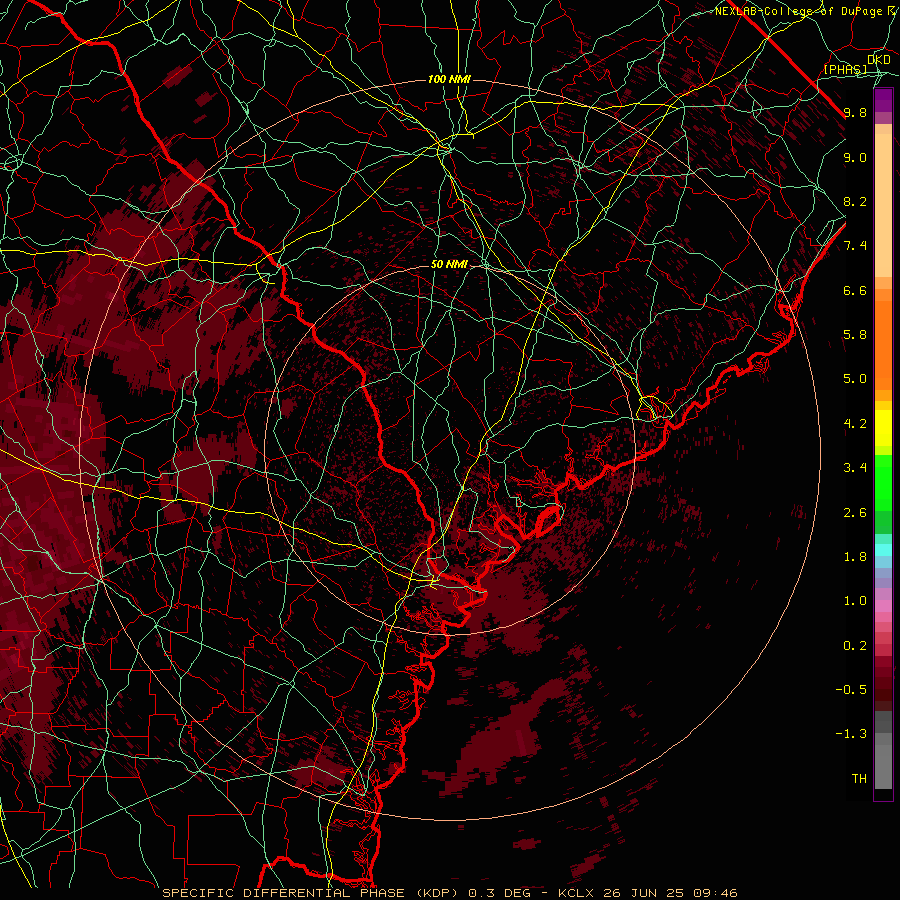Select the 1.8 scale value
Viewport: 900px width, 900px height.
(855, 557)
